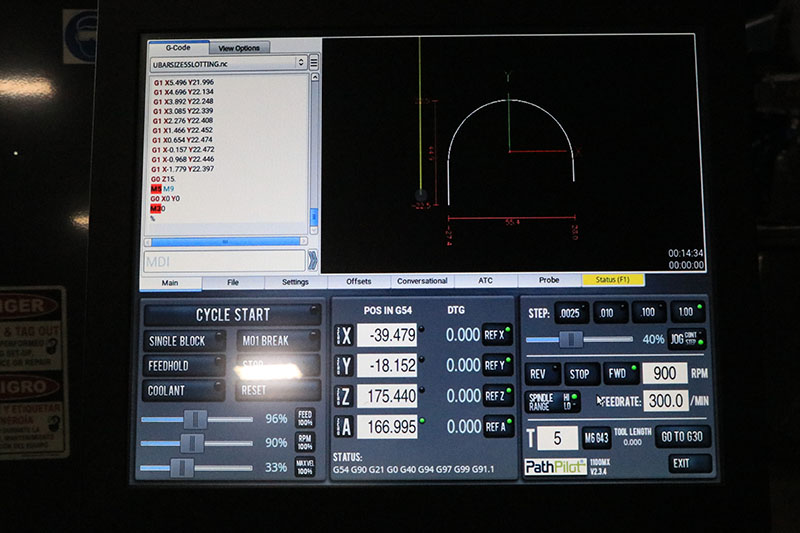Click the Z axis zero icon

339,396
